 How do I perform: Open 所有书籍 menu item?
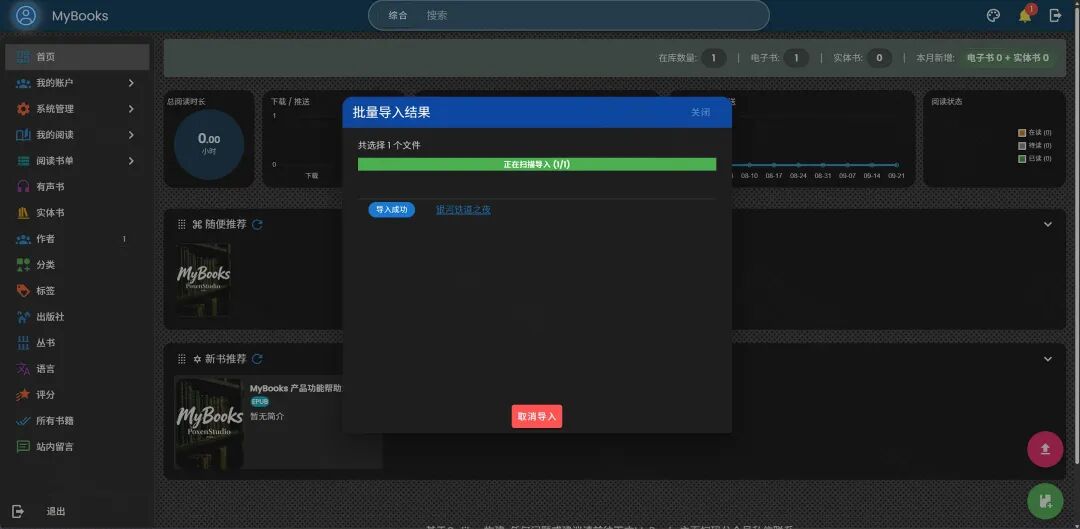click(77, 421)
